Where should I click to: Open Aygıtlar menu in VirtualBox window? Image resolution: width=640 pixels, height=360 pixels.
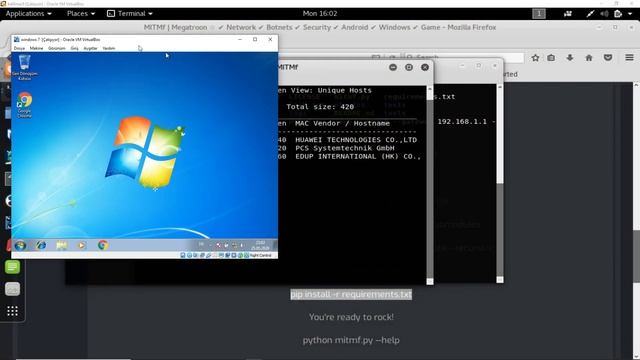[90, 48]
